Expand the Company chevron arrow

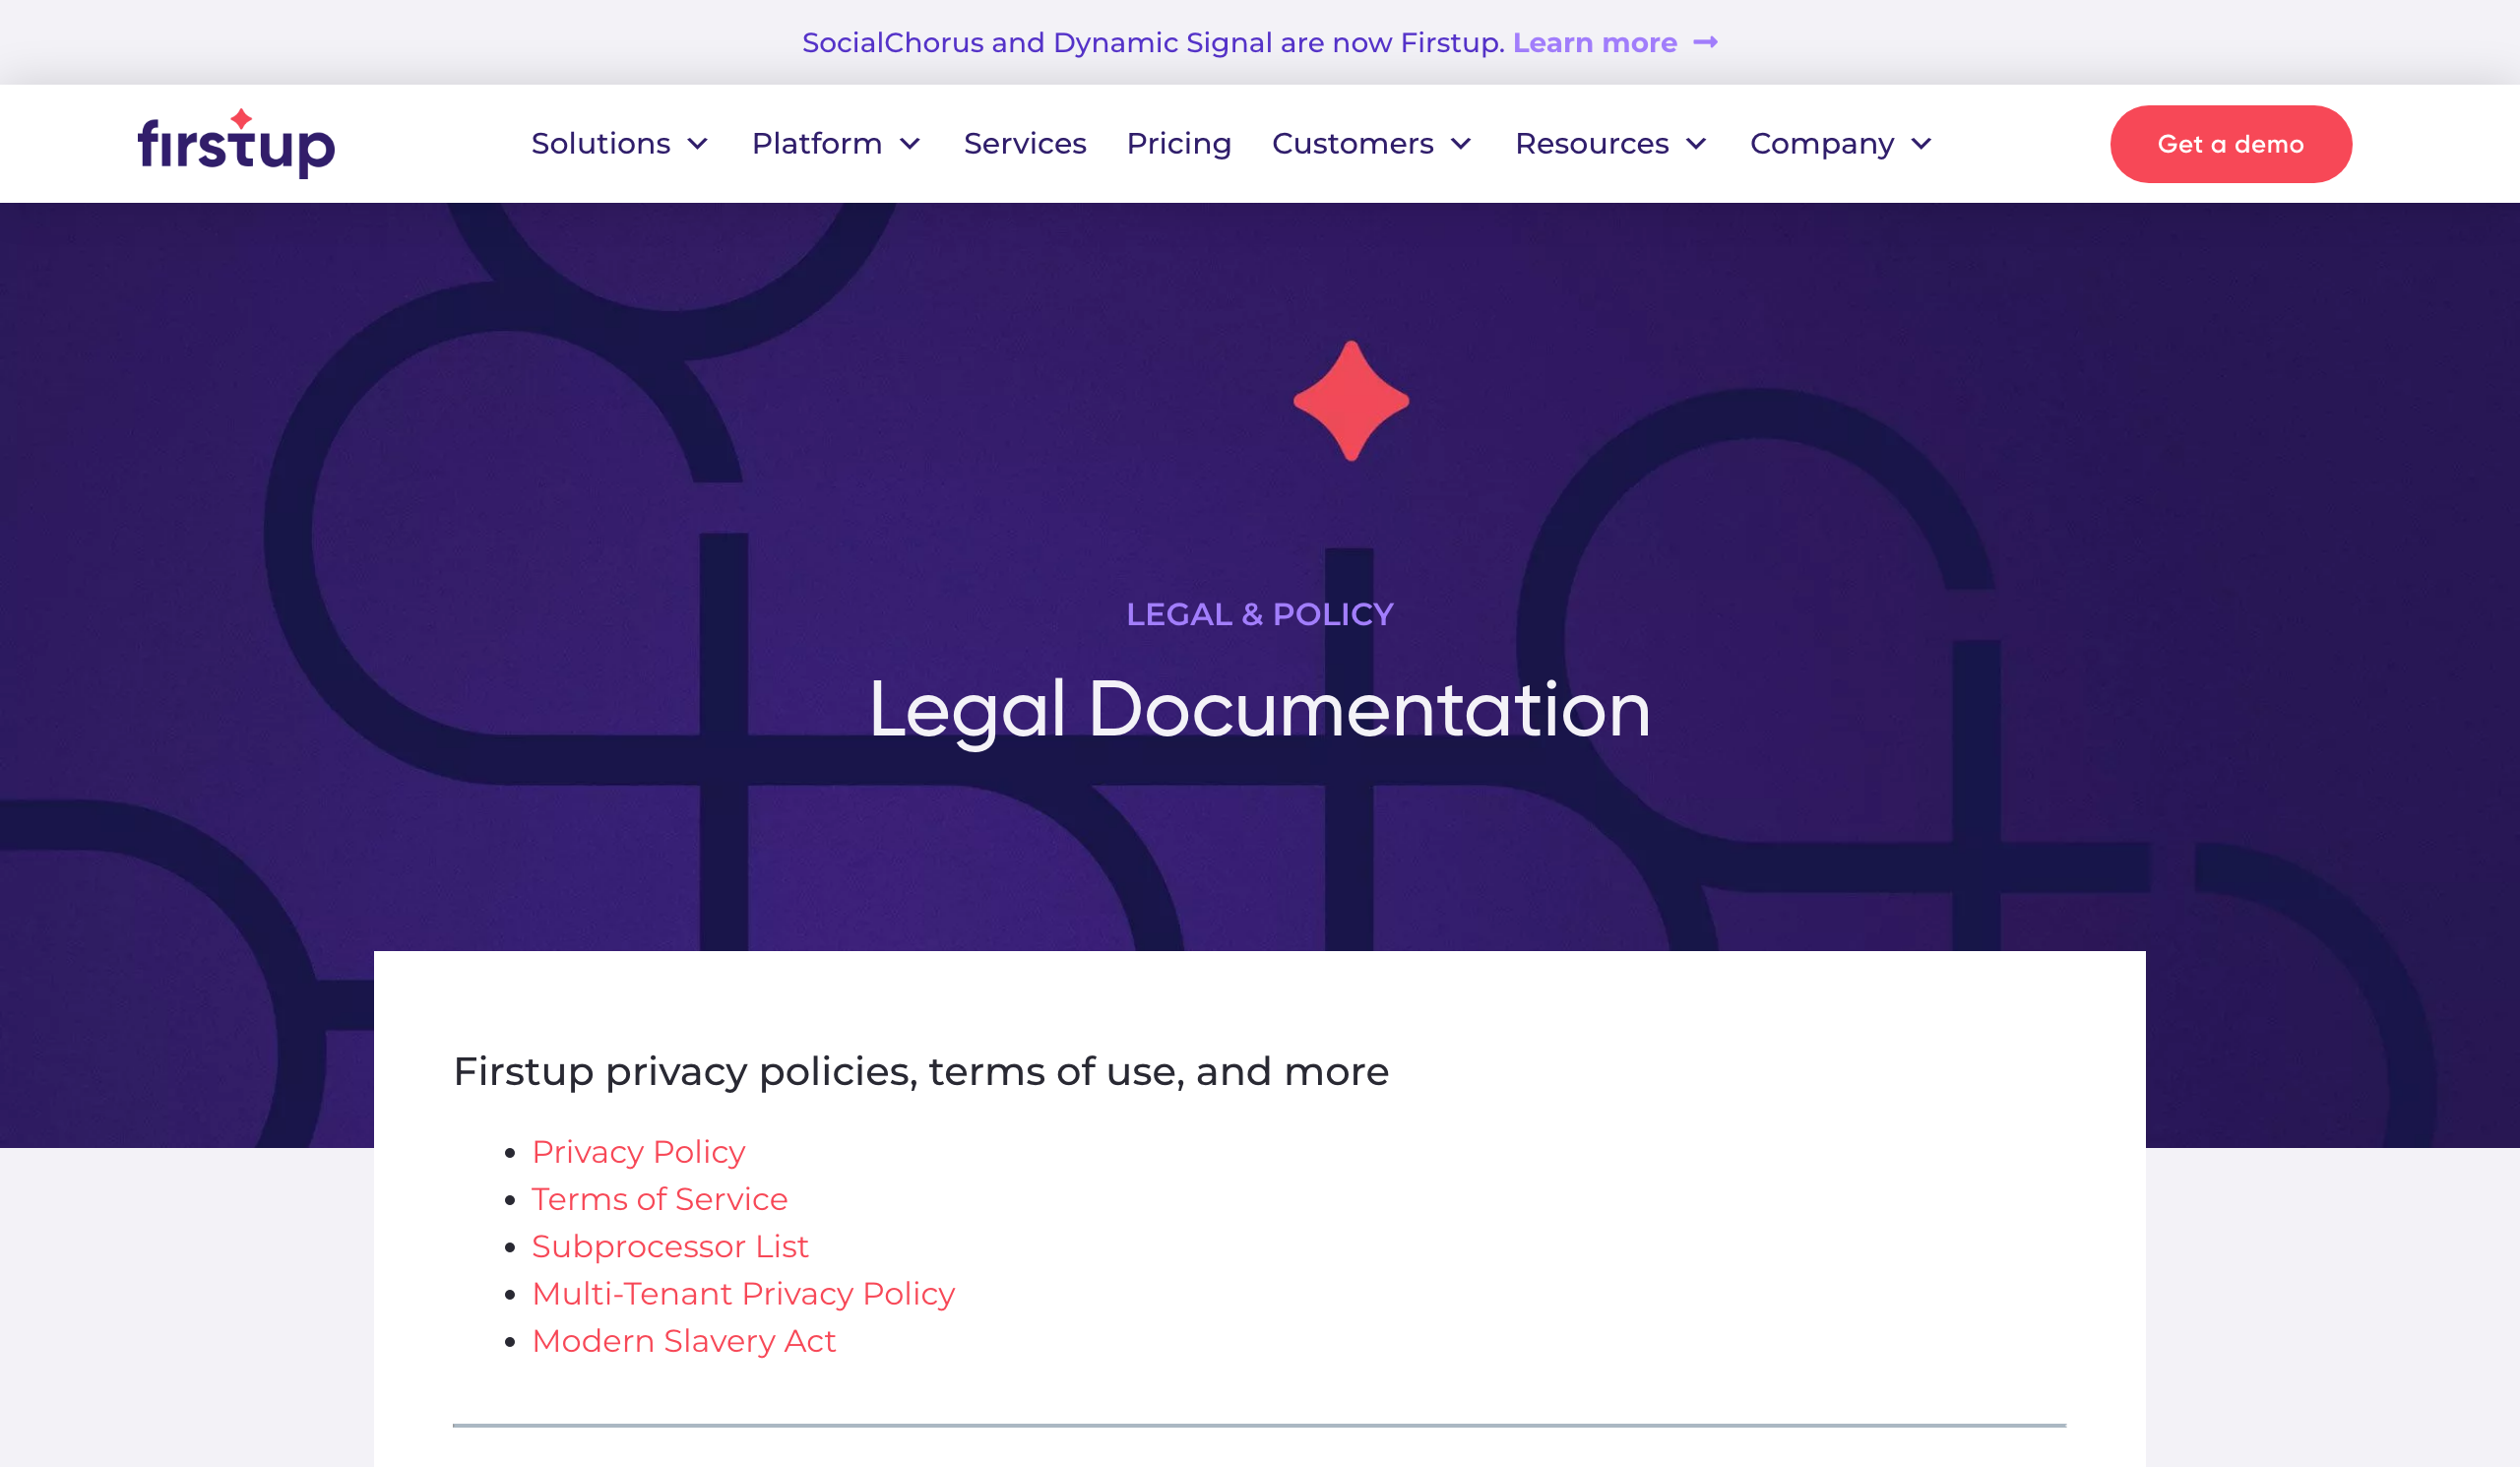click(1921, 144)
